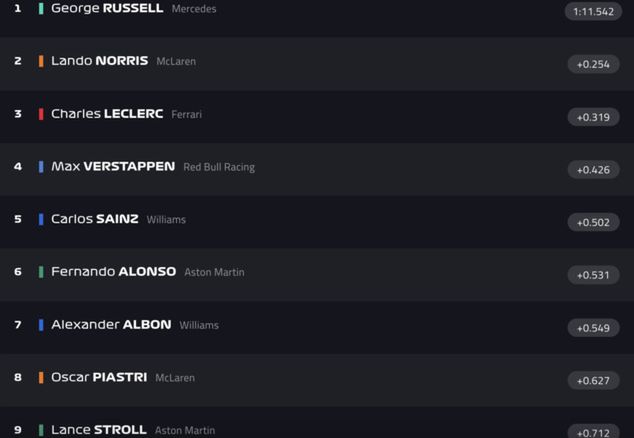Click Leclerc's red team color bar

coord(41,114)
